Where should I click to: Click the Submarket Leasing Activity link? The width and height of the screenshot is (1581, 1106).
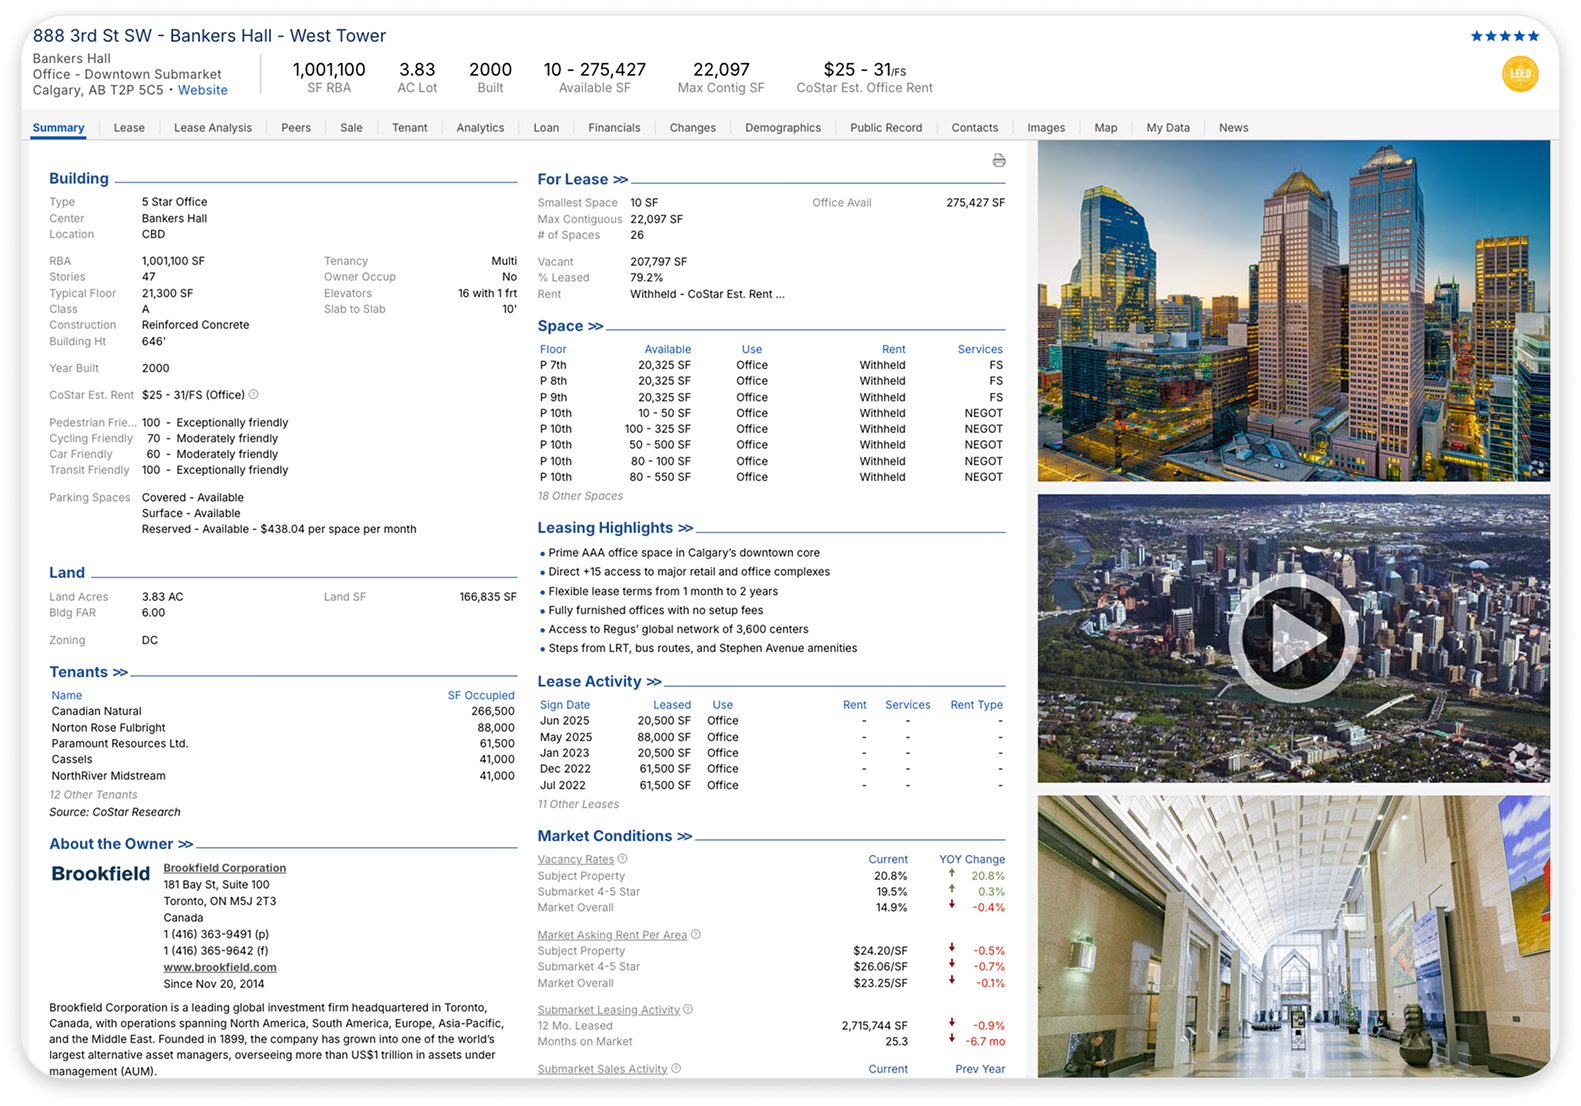pyautogui.click(x=608, y=1010)
